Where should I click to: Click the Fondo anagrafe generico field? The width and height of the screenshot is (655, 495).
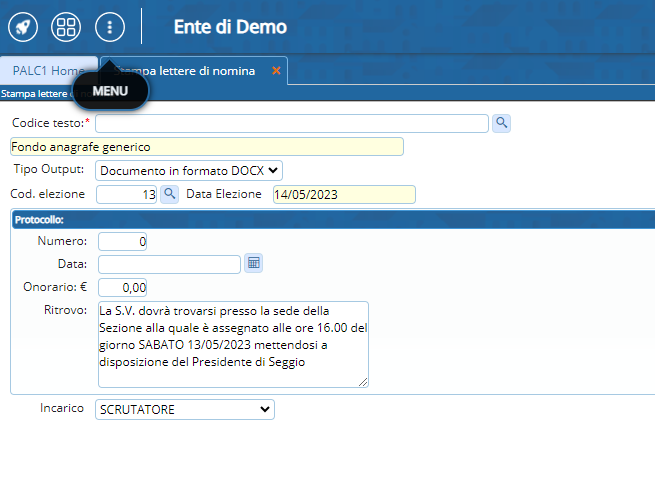pyautogui.click(x=206, y=147)
